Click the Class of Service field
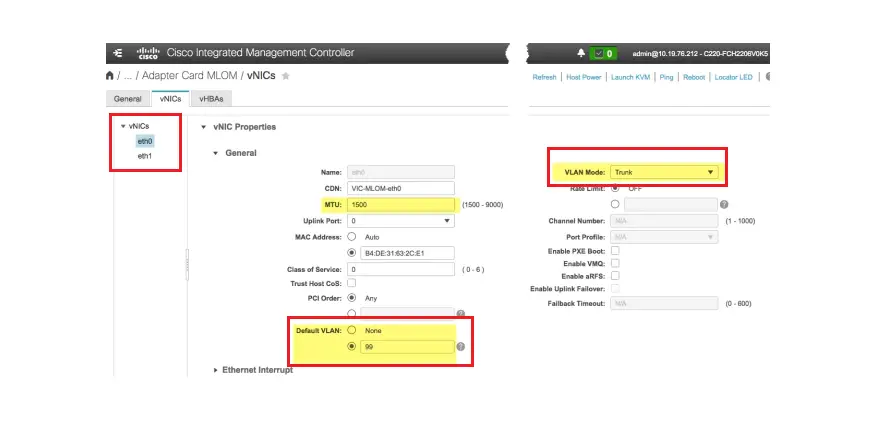This screenshot has height=436, width=880. pos(401,269)
